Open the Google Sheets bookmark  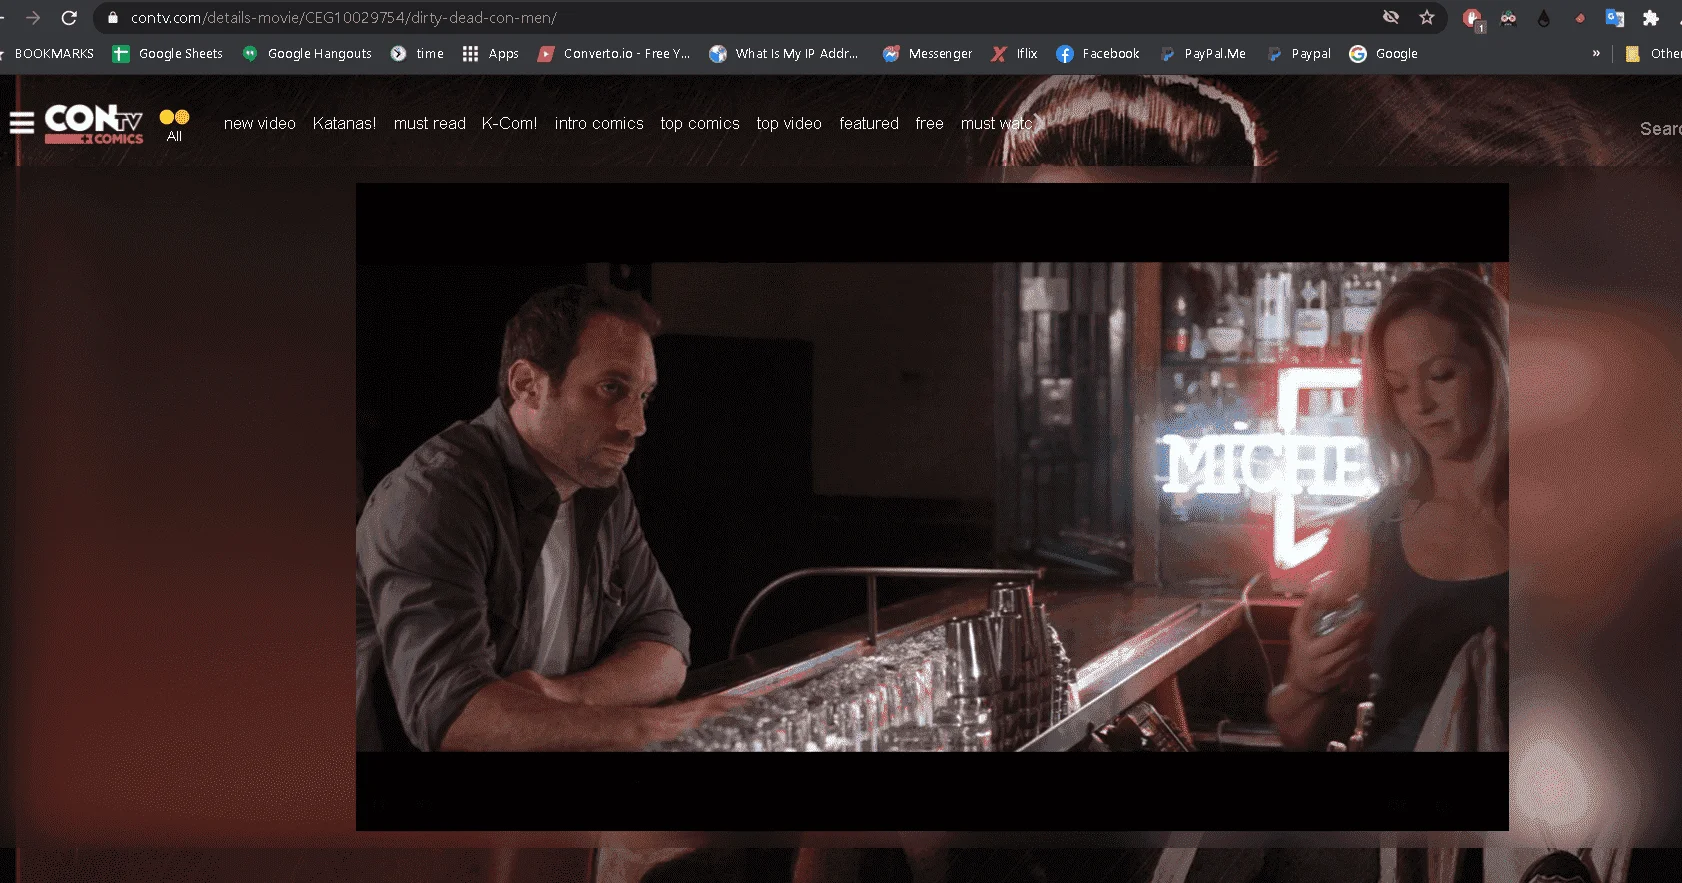167,54
